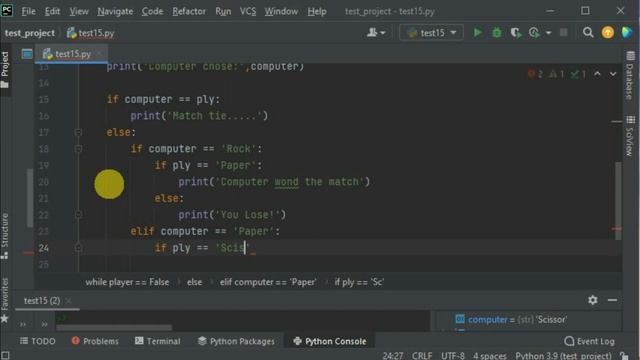Click the errors count indicator in editor
This screenshot has width=640, height=360.
coord(535,74)
